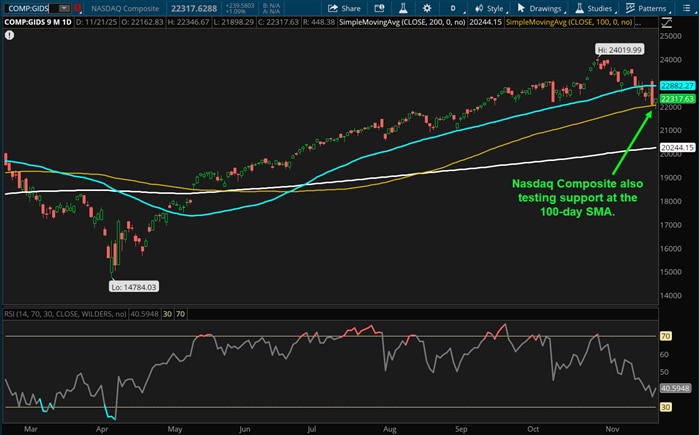Click the flask Edit Studies icon
The height and width of the screenshot is (435, 699).
(x=403, y=8)
